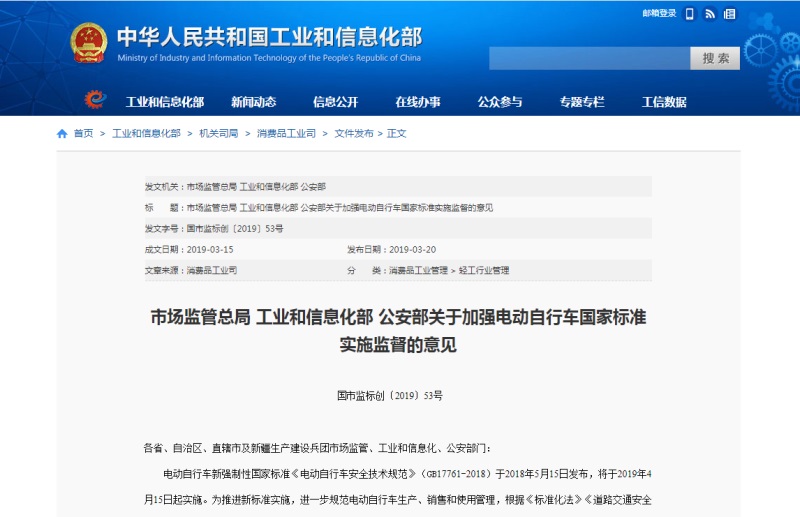Viewport: 800px width, 517px height.
Task: Click 正文 breadcrumb item
Action: coord(396,134)
